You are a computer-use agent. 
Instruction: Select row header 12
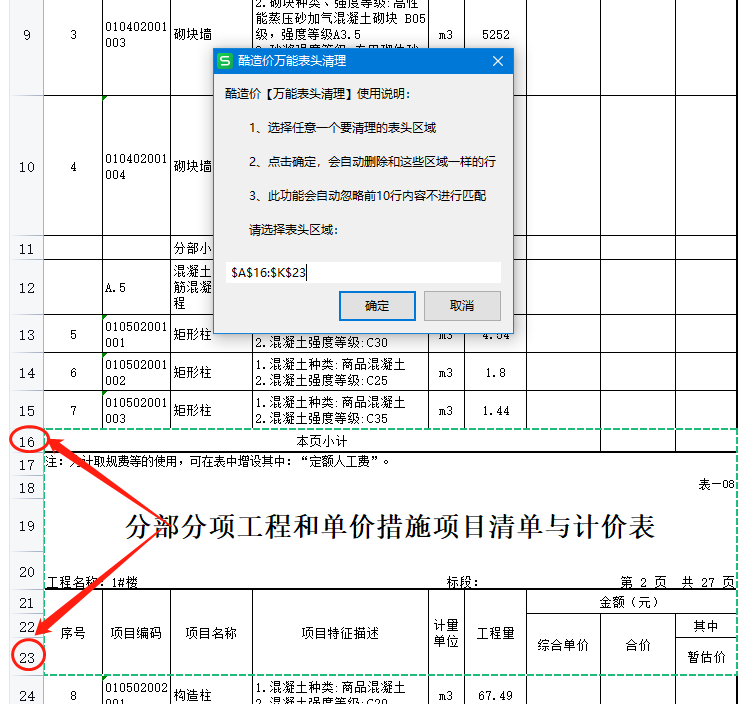pos(27,288)
